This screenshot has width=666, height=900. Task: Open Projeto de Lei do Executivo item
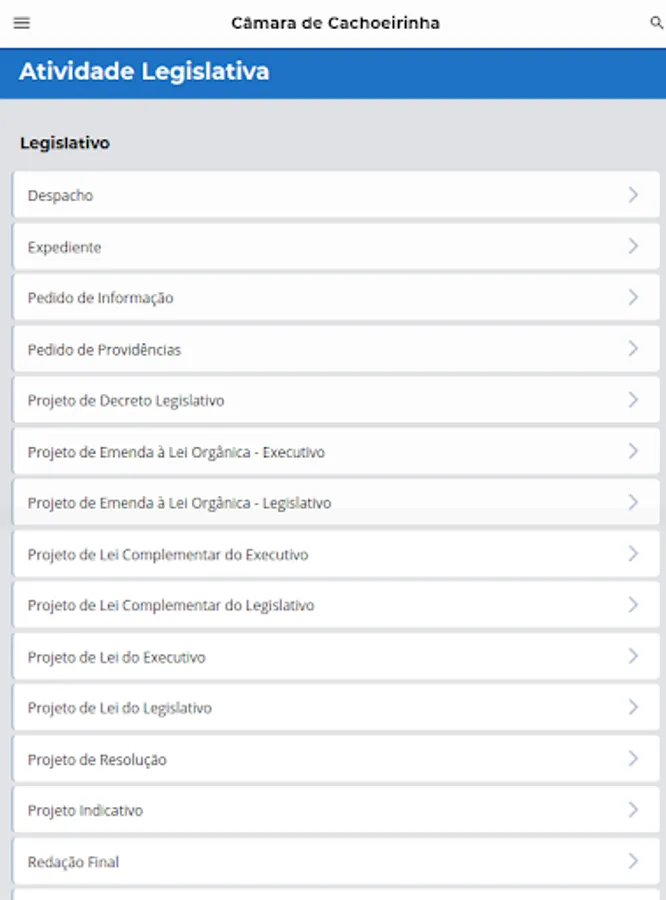coord(116,657)
